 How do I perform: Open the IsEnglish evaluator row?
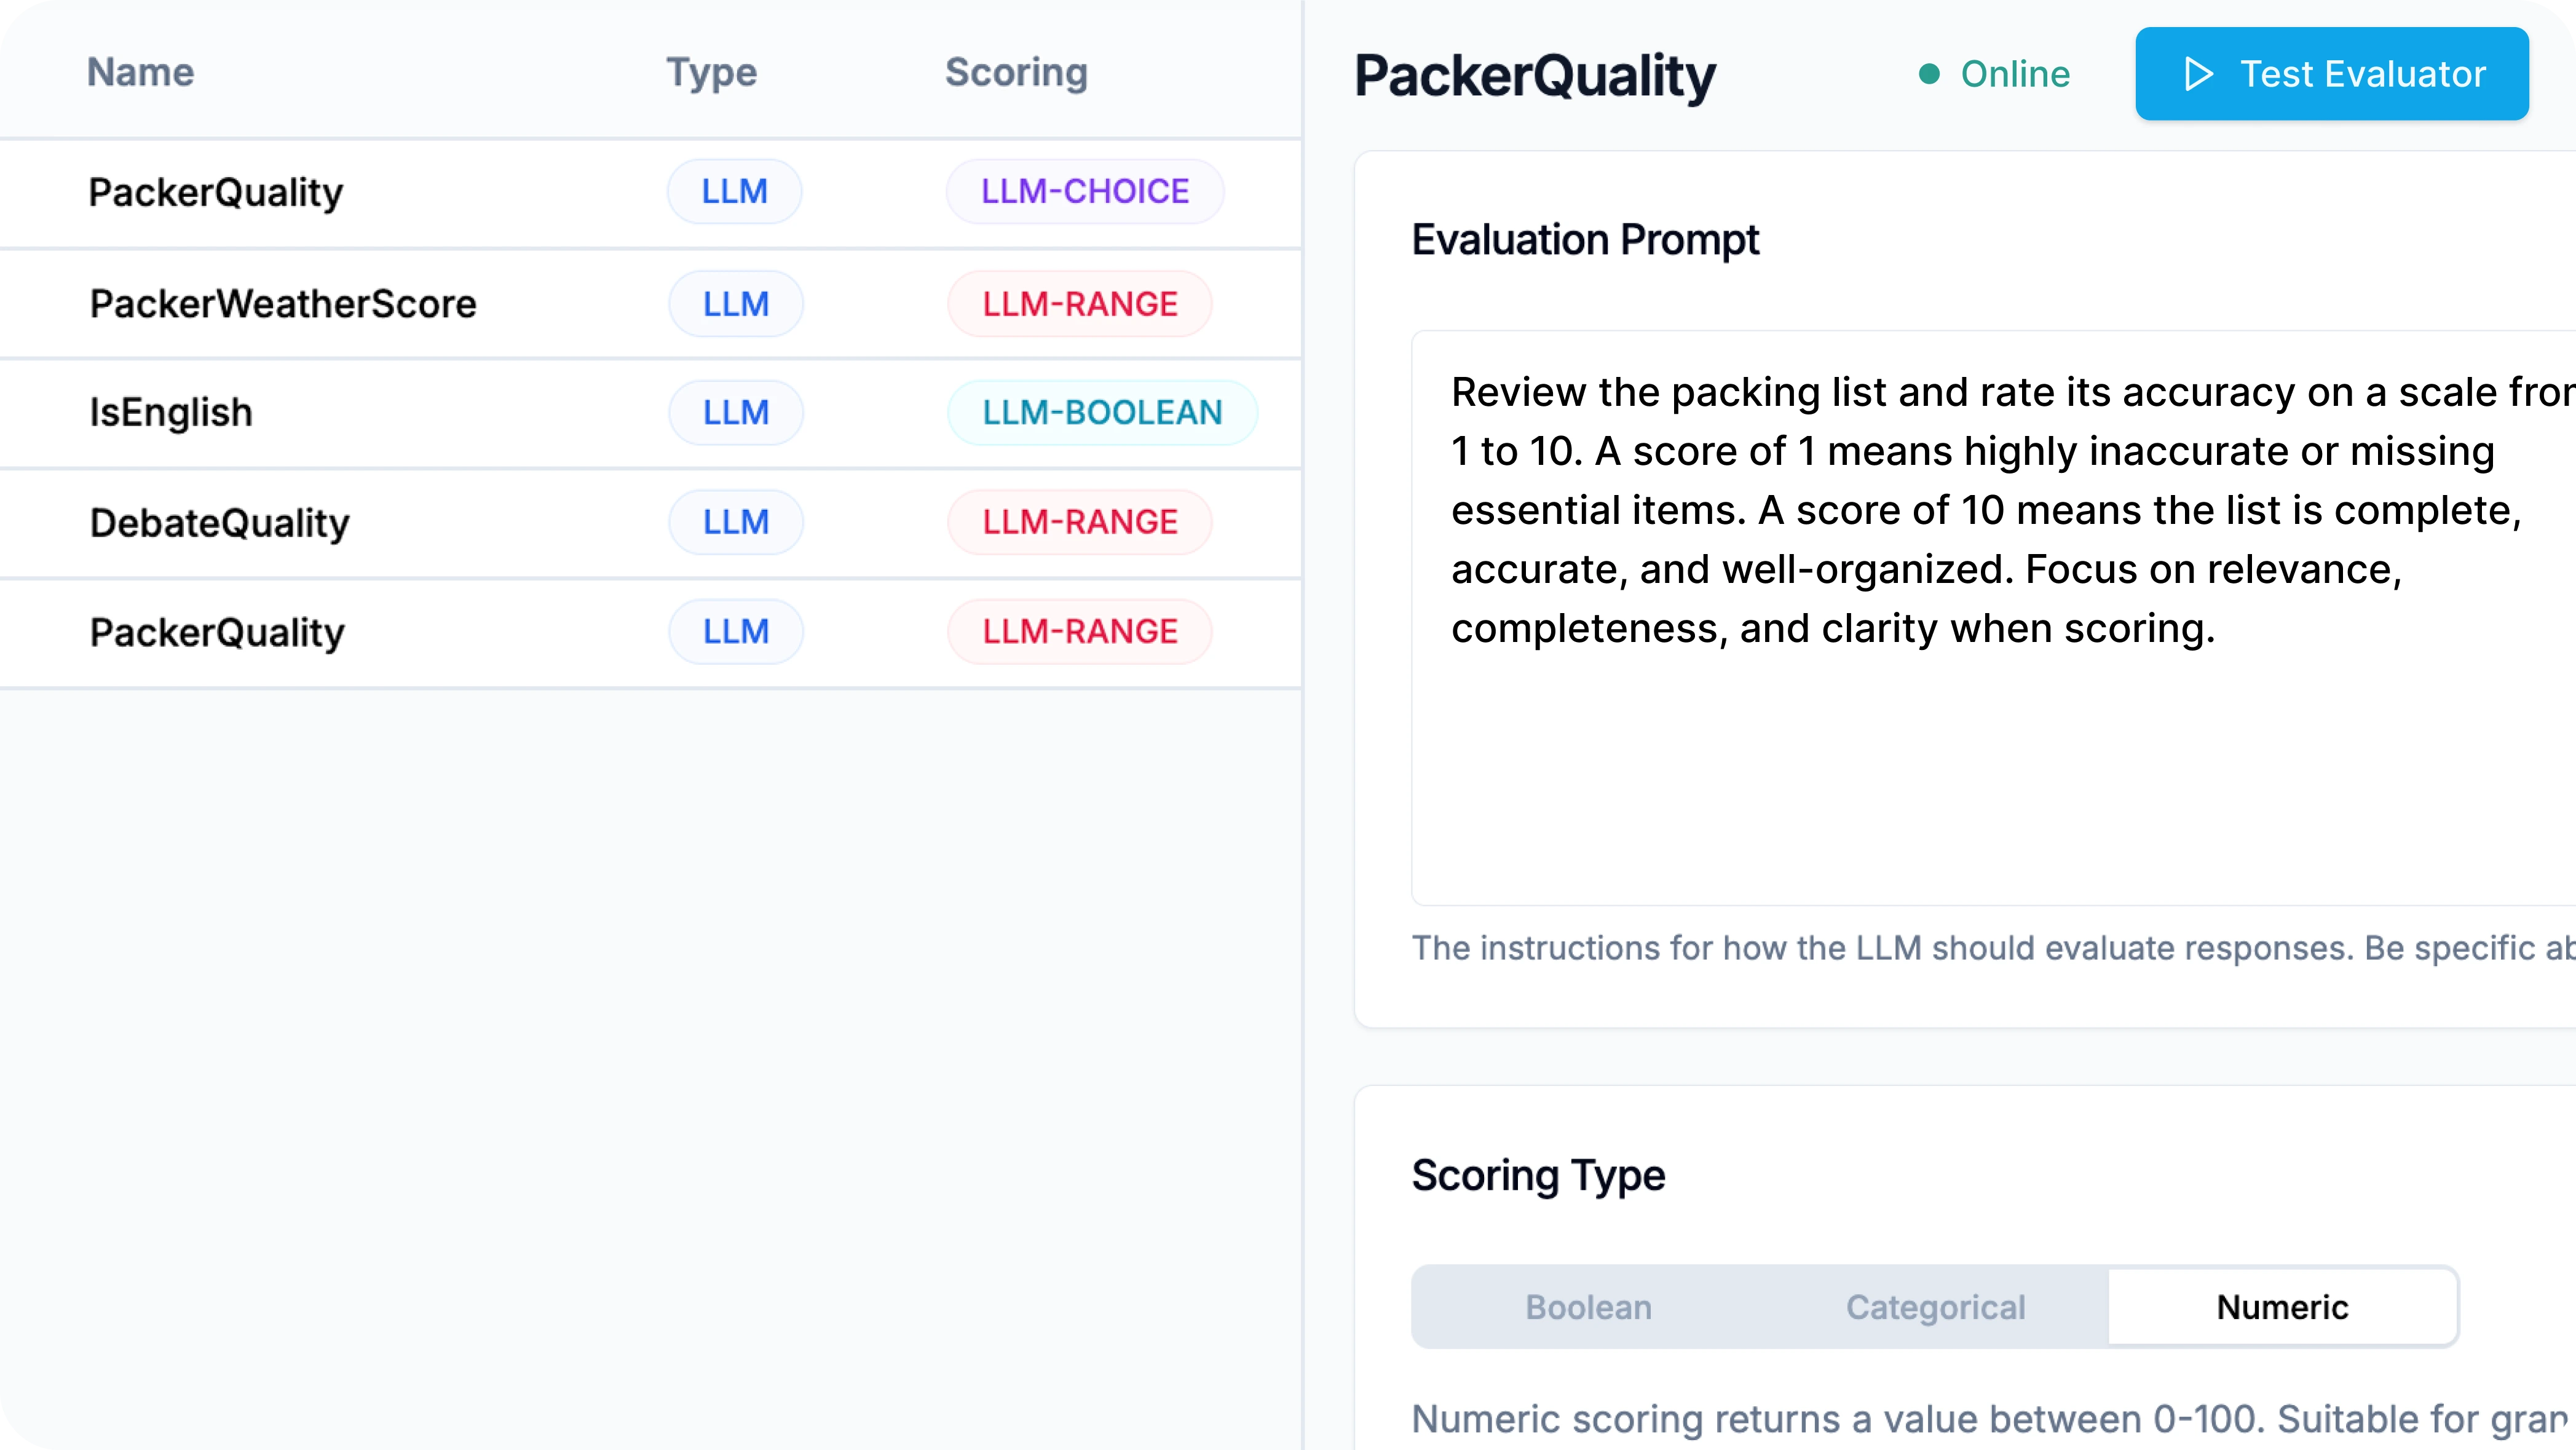pyautogui.click(x=650, y=412)
